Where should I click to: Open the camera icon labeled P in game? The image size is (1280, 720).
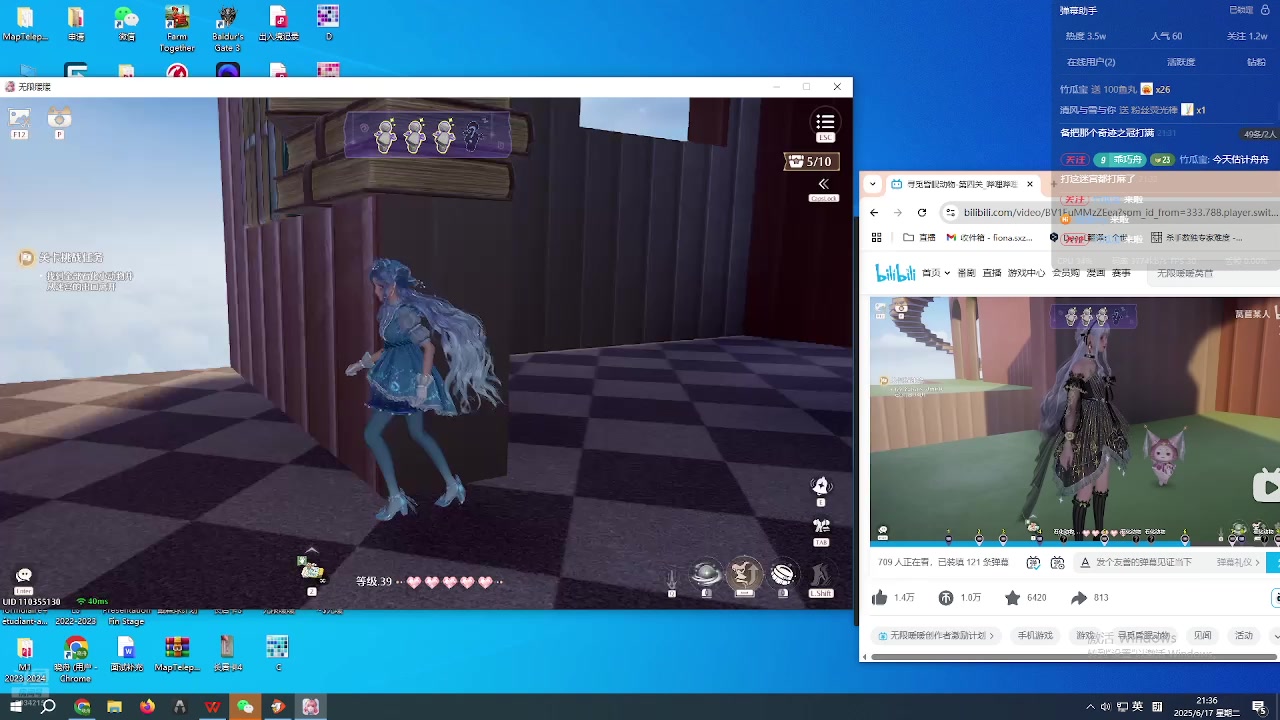pos(59,117)
